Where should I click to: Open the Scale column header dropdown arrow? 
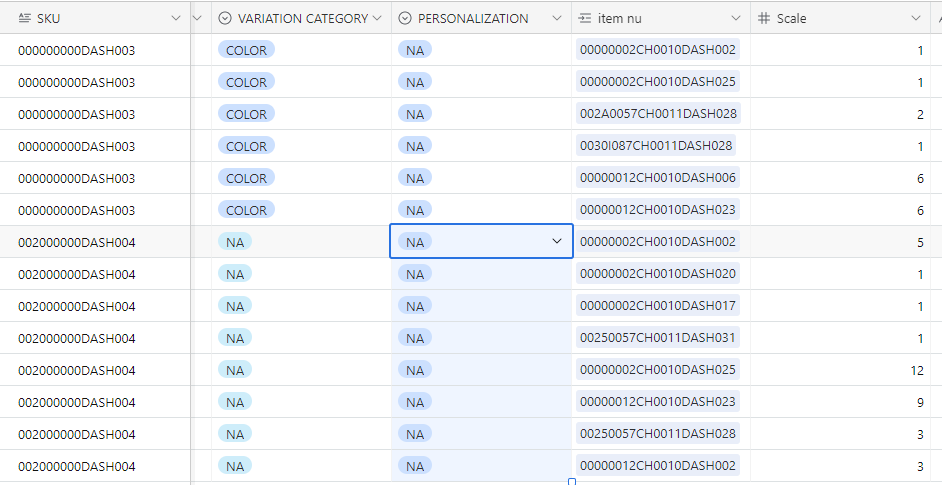click(916, 19)
